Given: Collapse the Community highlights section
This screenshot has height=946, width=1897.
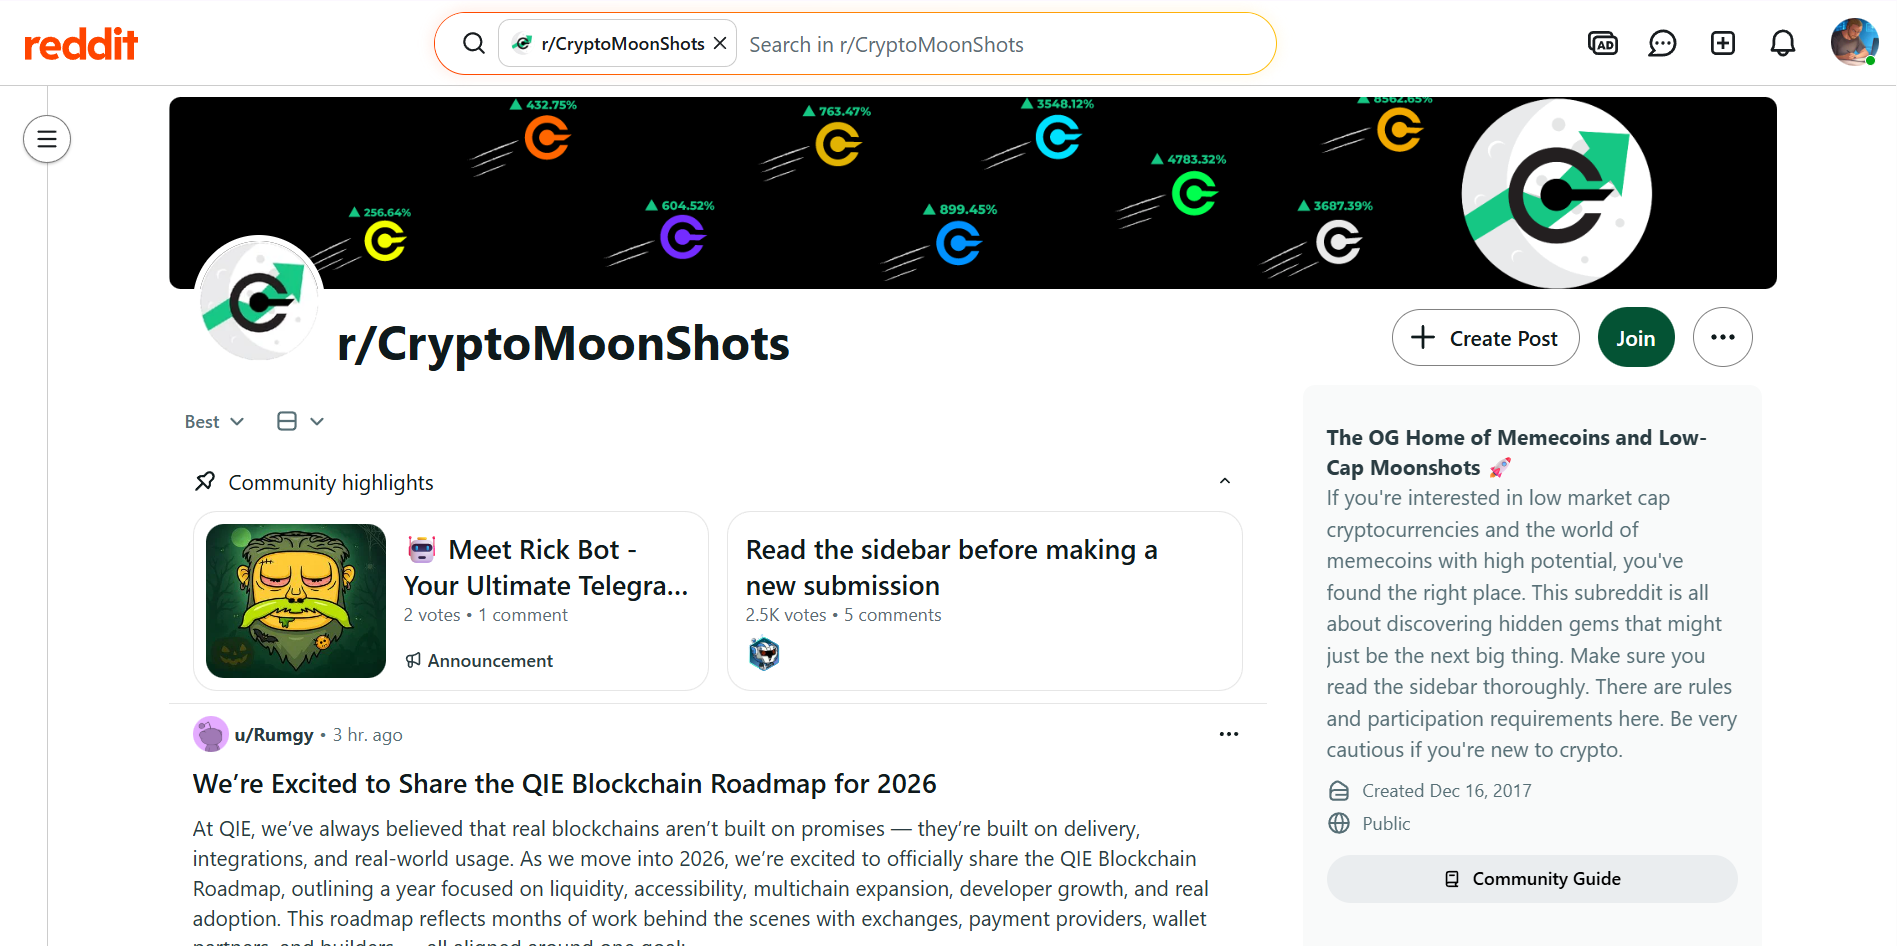Looking at the screenshot, I should pos(1224,482).
